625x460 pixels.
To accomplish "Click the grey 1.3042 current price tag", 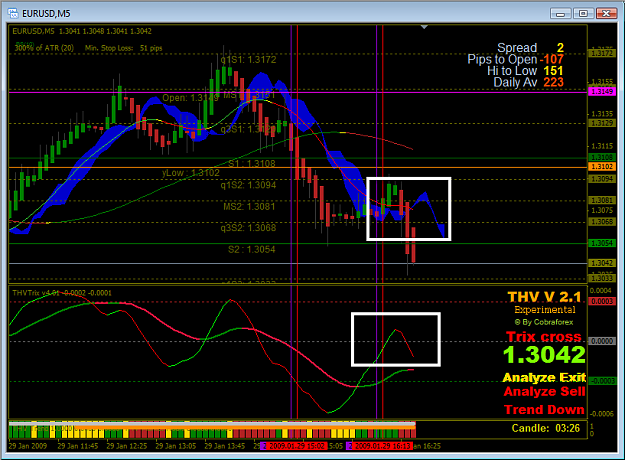I will pyautogui.click(x=602, y=263).
